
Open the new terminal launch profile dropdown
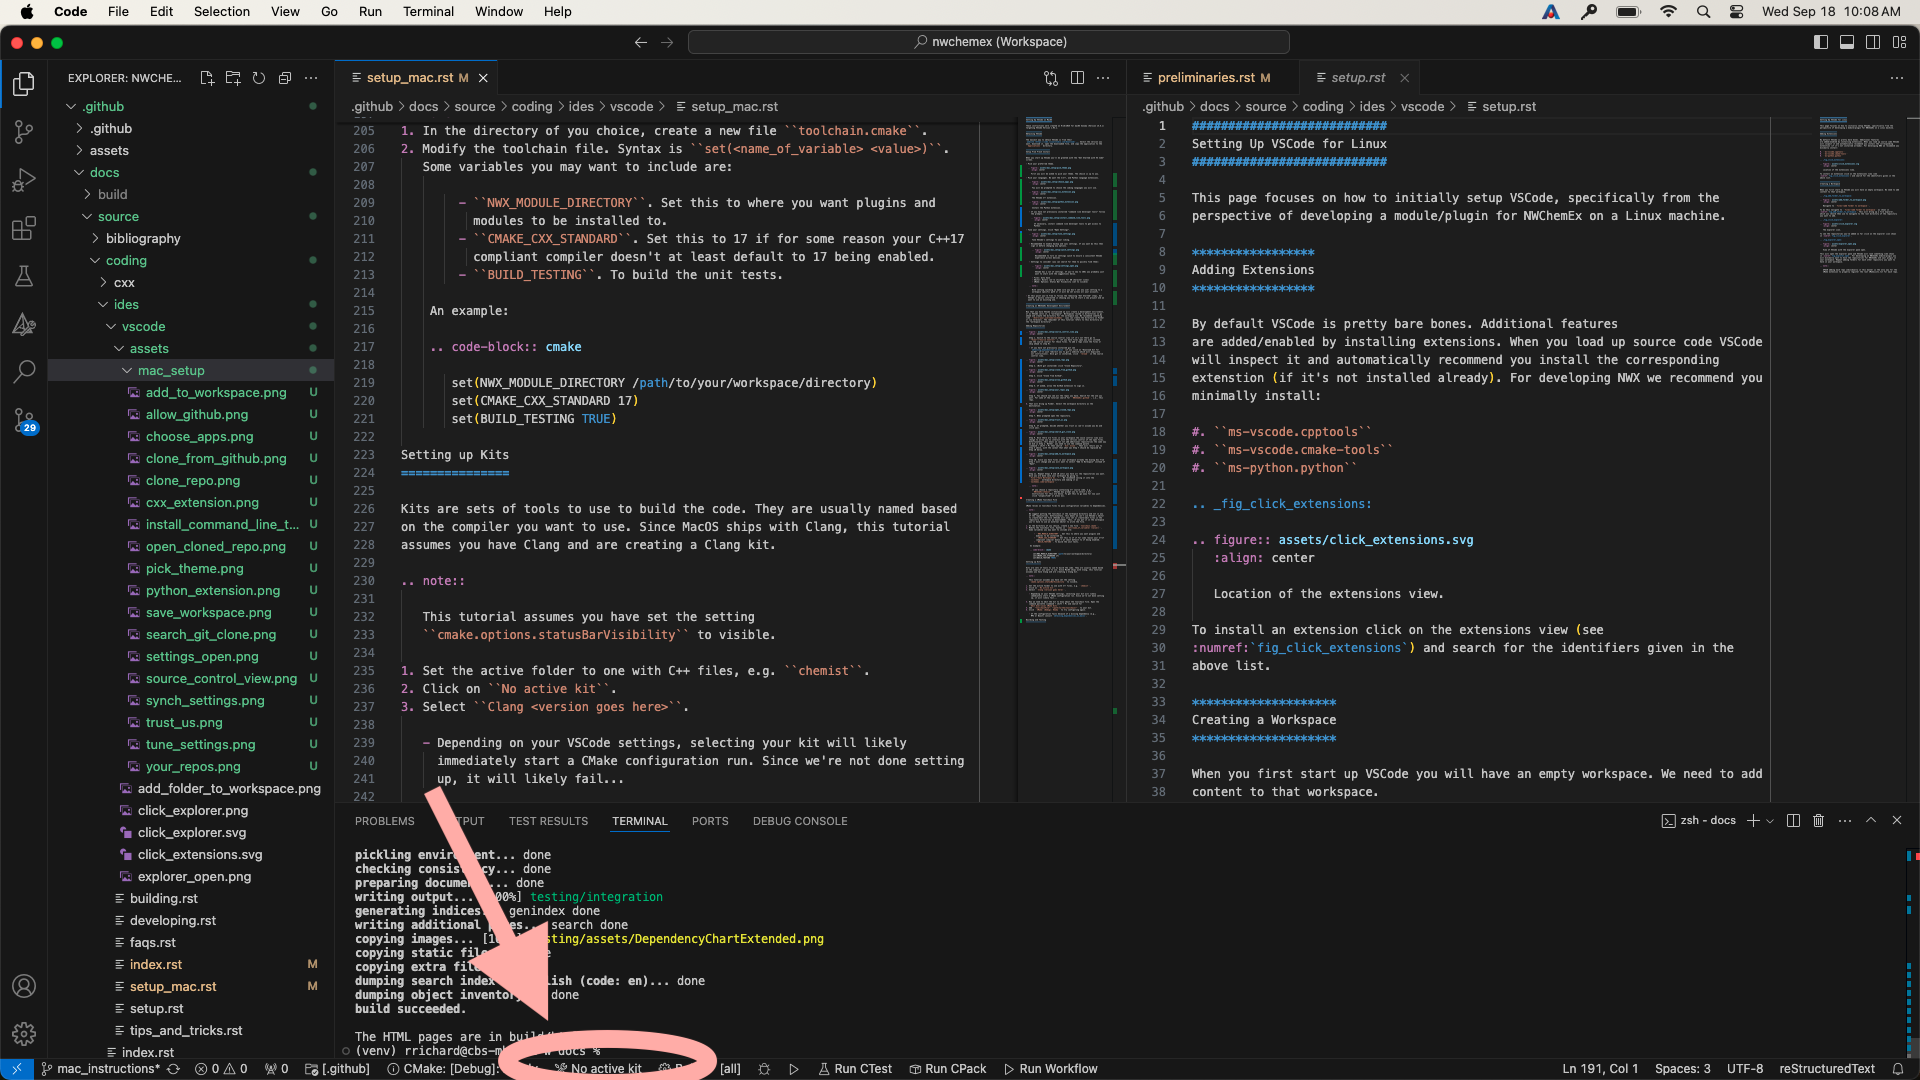coord(1770,821)
